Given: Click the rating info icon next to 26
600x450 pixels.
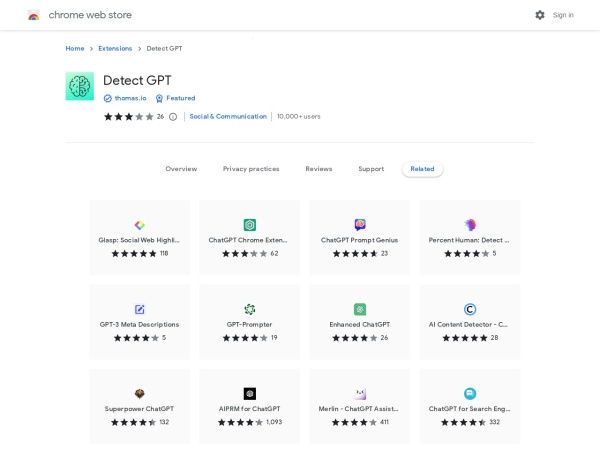Looking at the screenshot, I should pos(173,117).
